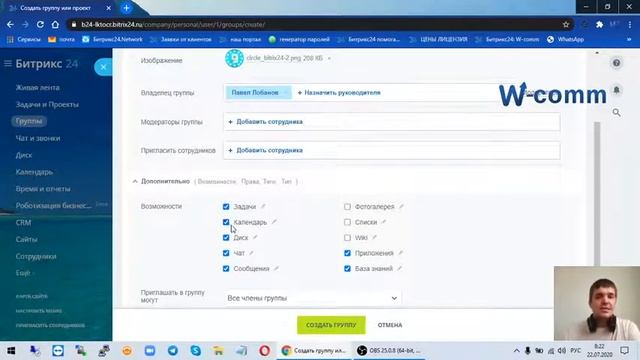Click the group image thumbnail
Image resolution: width=640 pixels, height=360 pixels.
pos(234,58)
